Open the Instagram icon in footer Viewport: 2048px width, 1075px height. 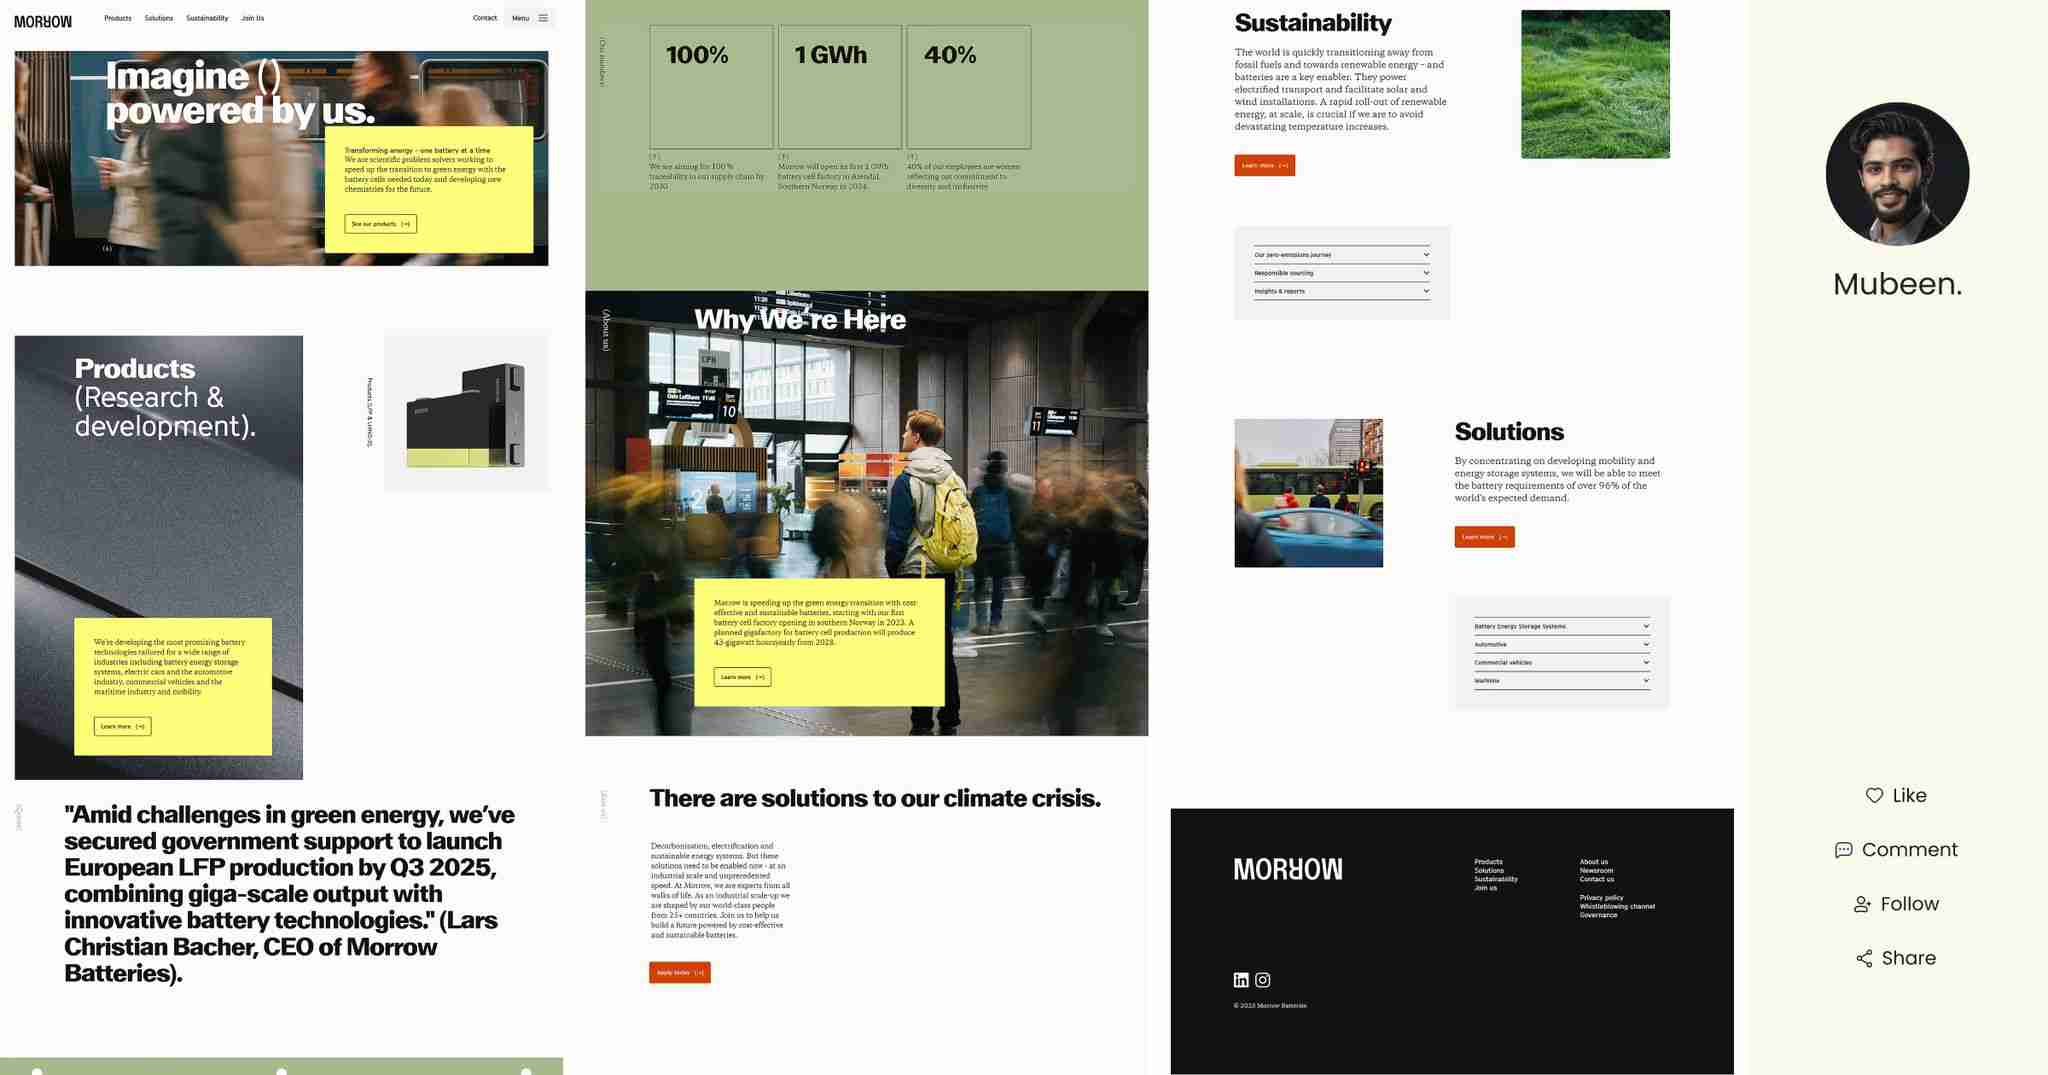pyautogui.click(x=1263, y=980)
